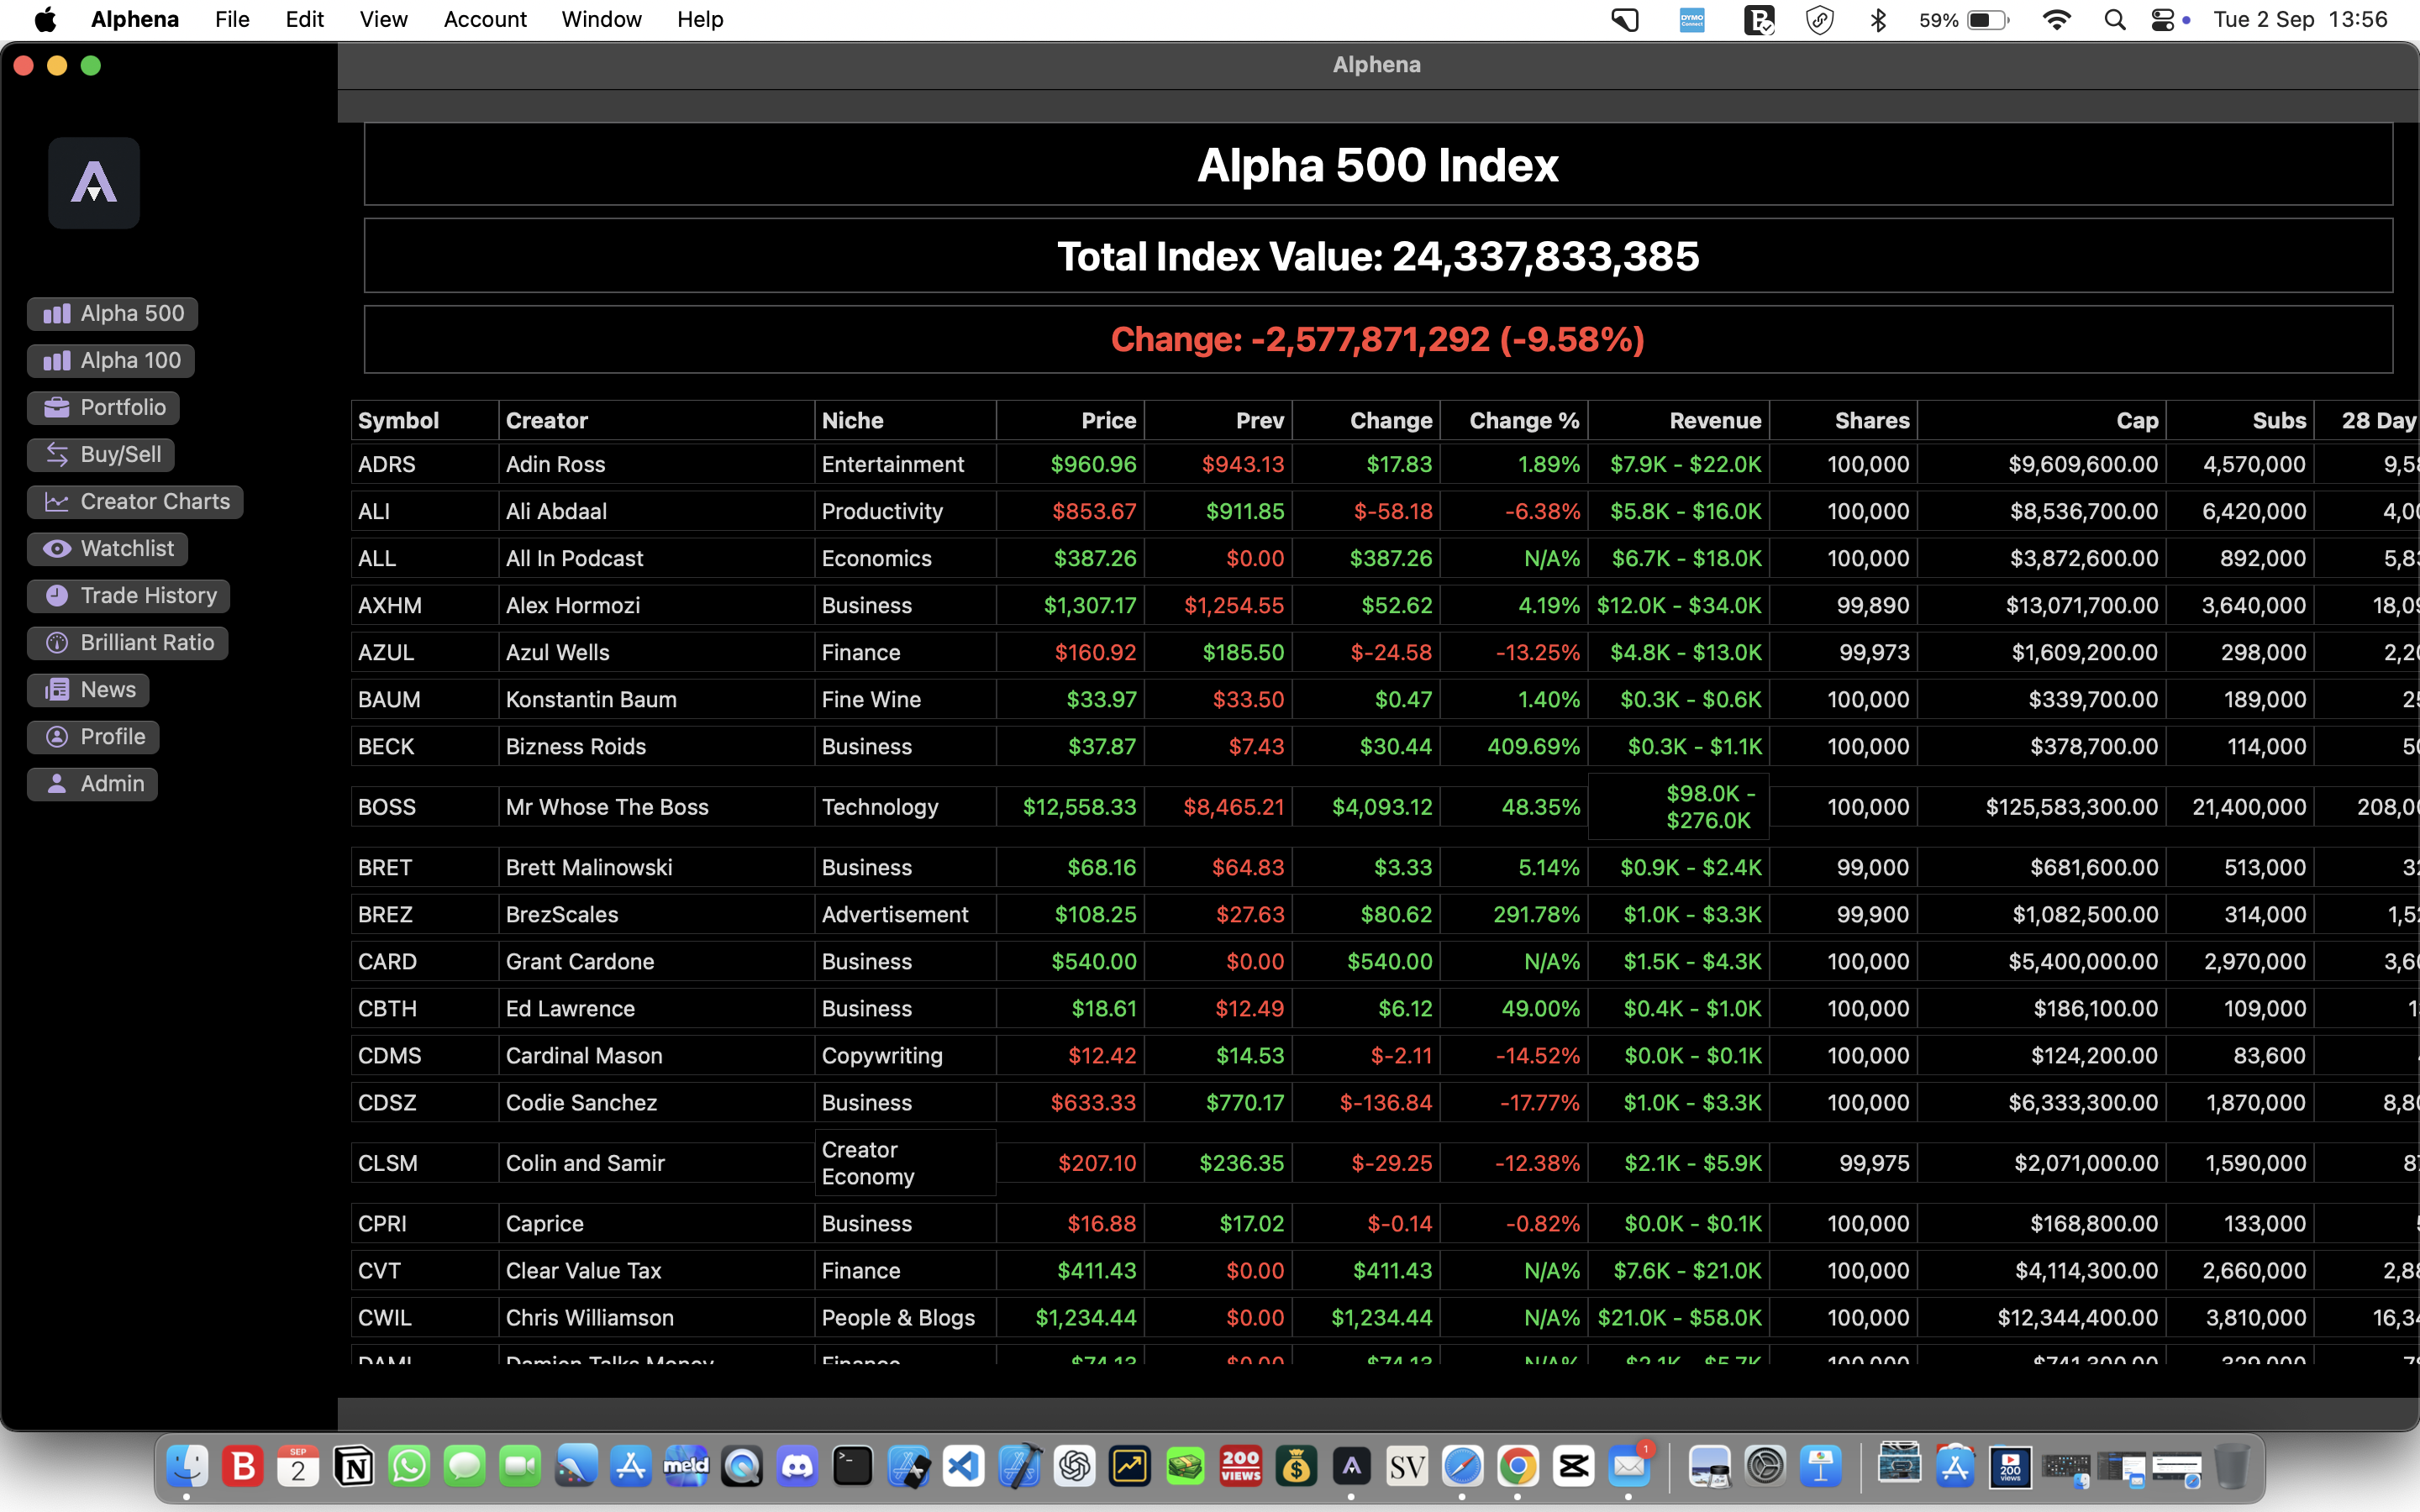
Task: Click the battery status icon
Action: 1987,20
